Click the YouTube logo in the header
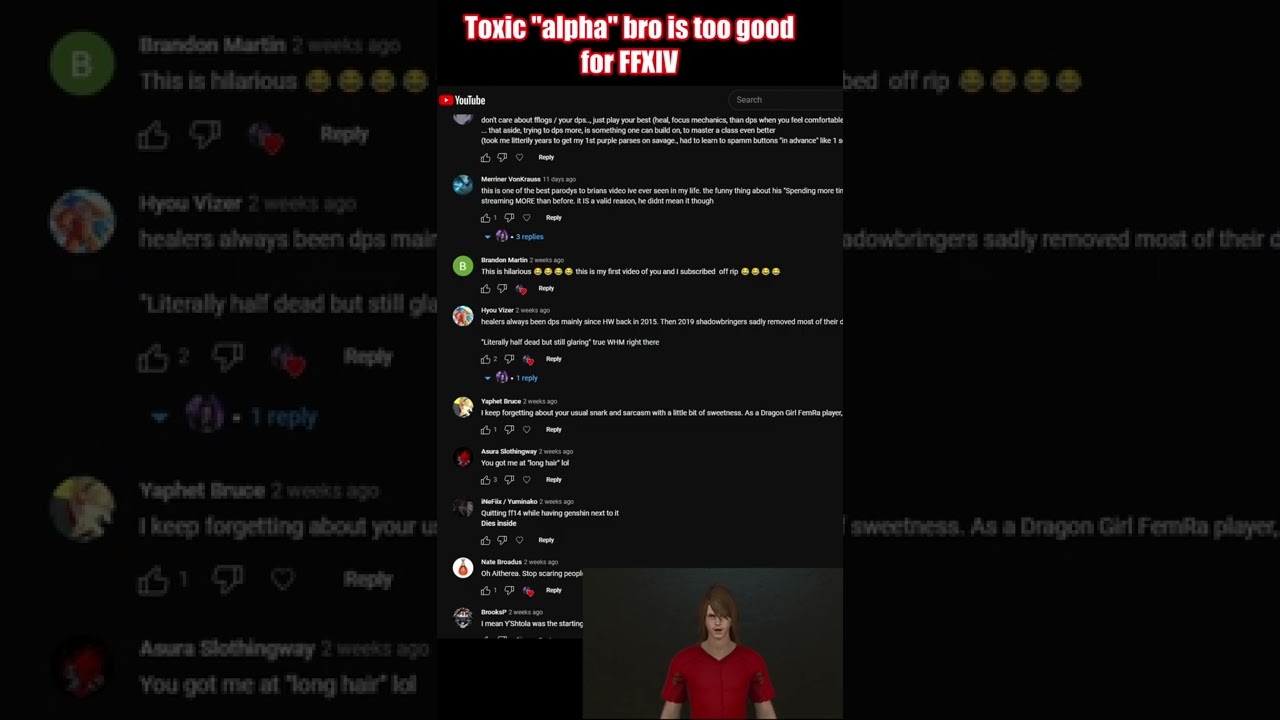The image size is (1280, 720). (462, 100)
